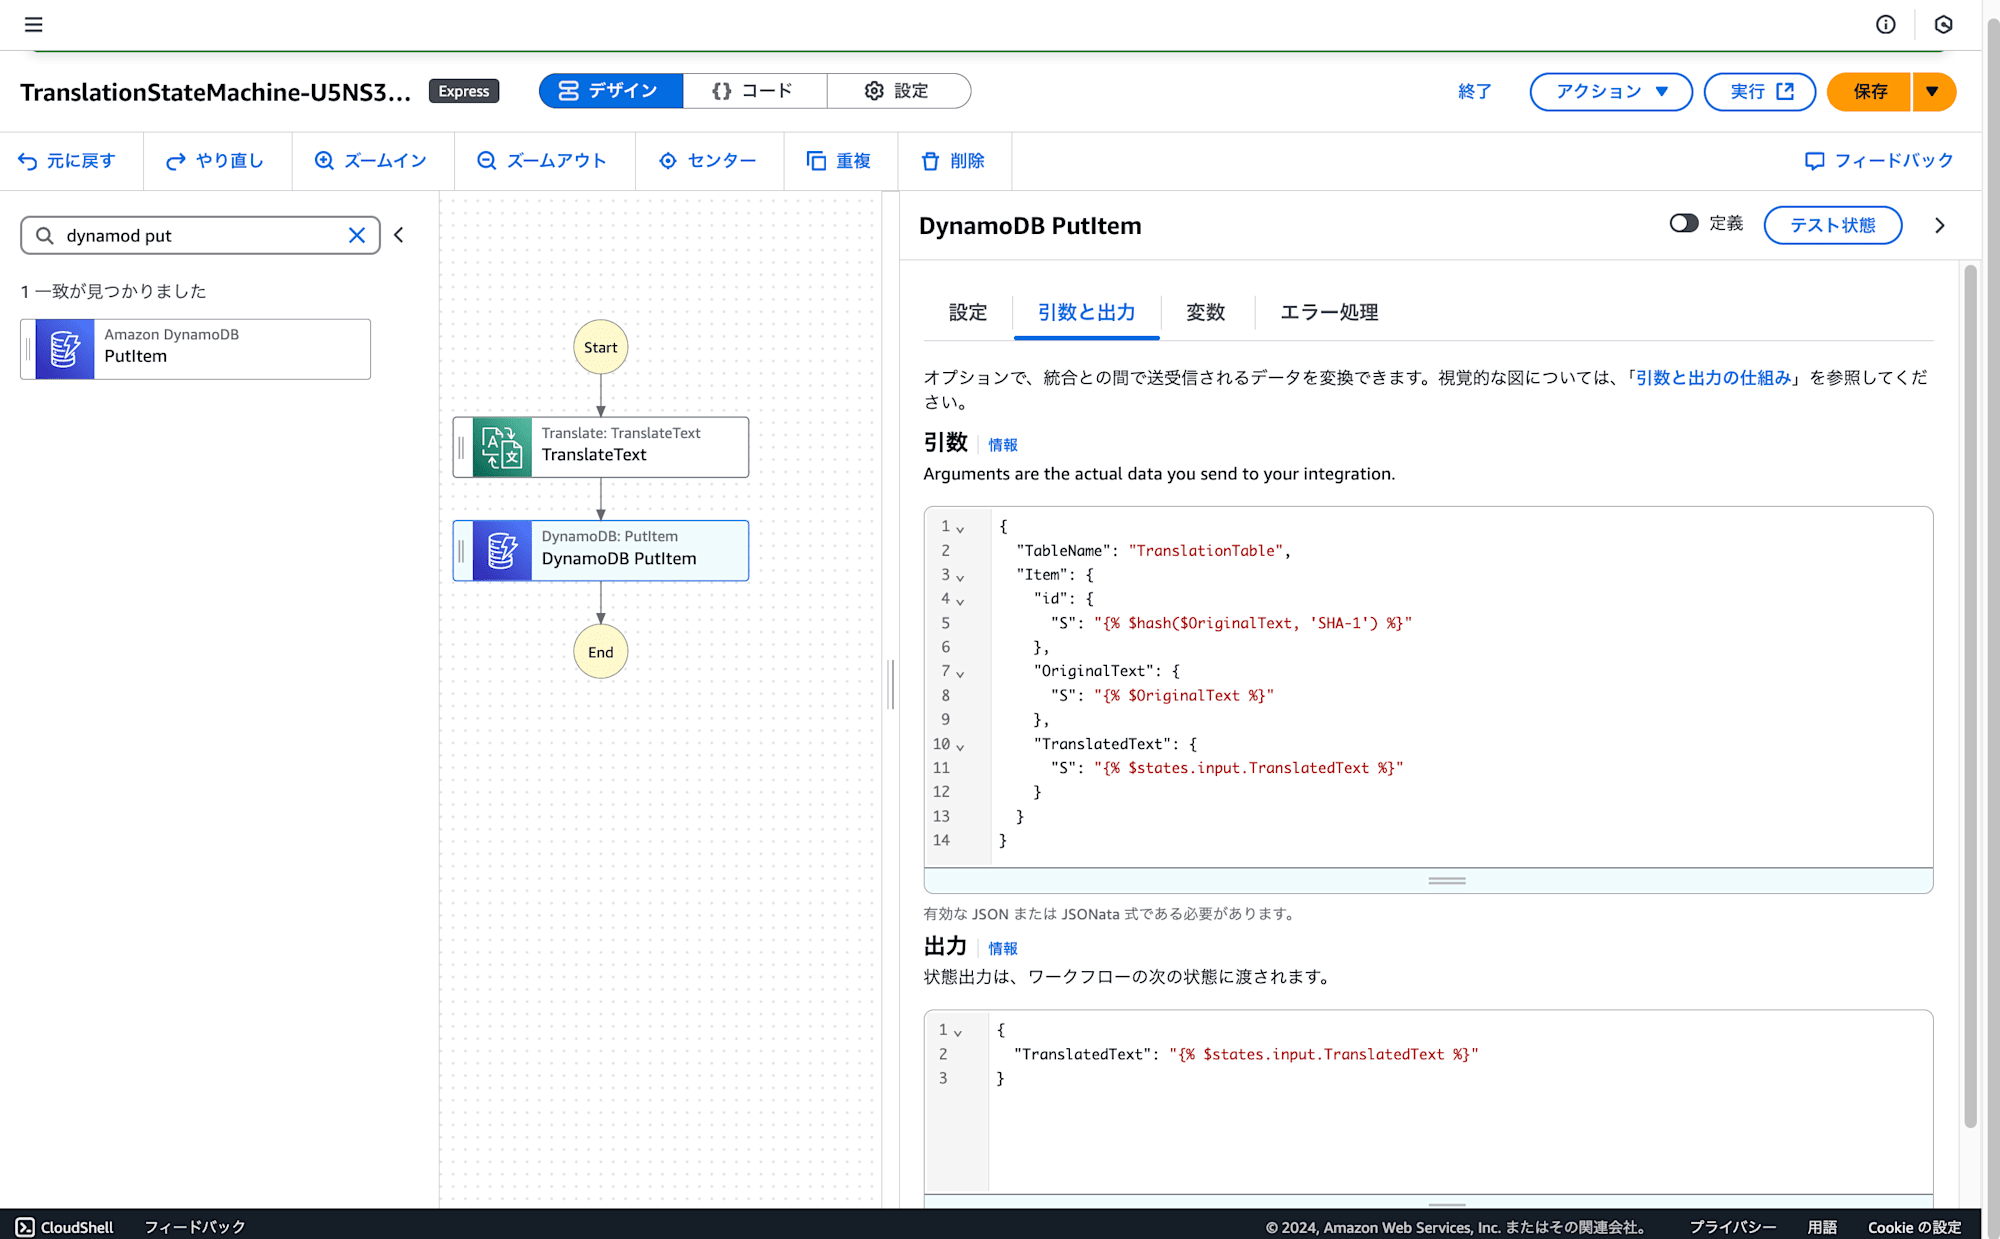Click the TranslatedText line in output editor
This screenshot has height=1239, width=2000.
click(1246, 1054)
